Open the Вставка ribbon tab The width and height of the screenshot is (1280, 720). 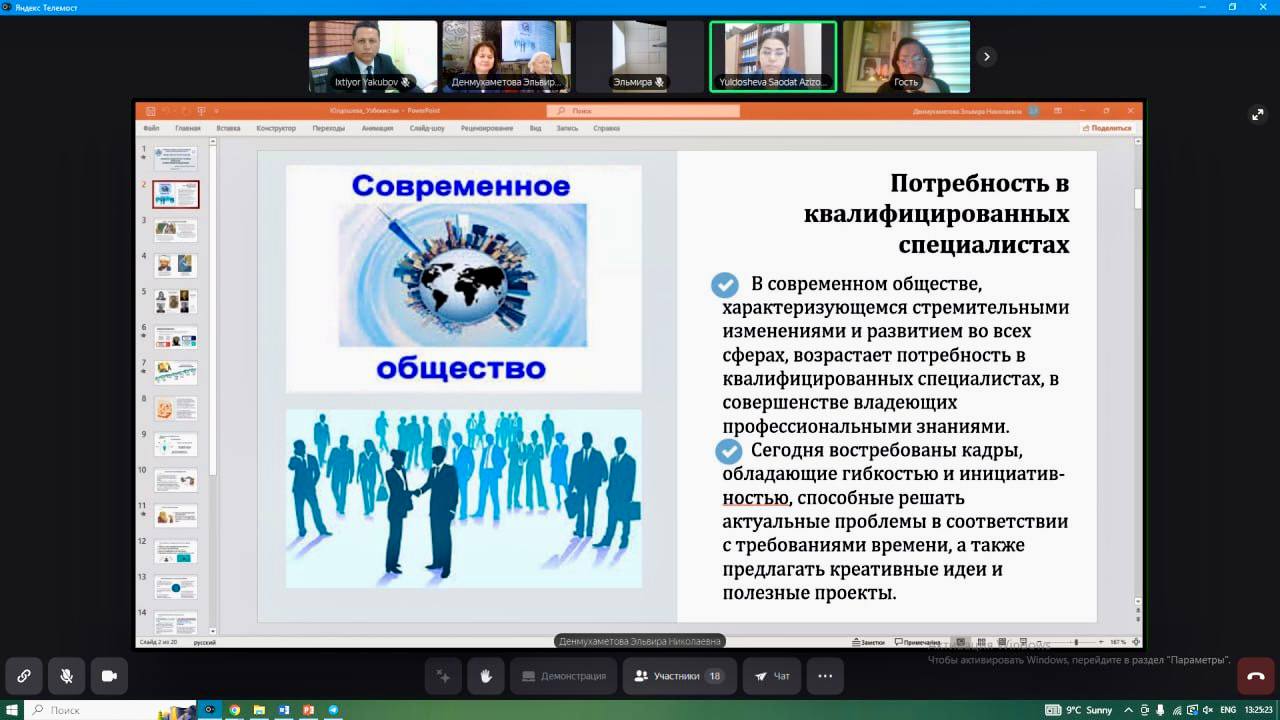click(x=228, y=128)
